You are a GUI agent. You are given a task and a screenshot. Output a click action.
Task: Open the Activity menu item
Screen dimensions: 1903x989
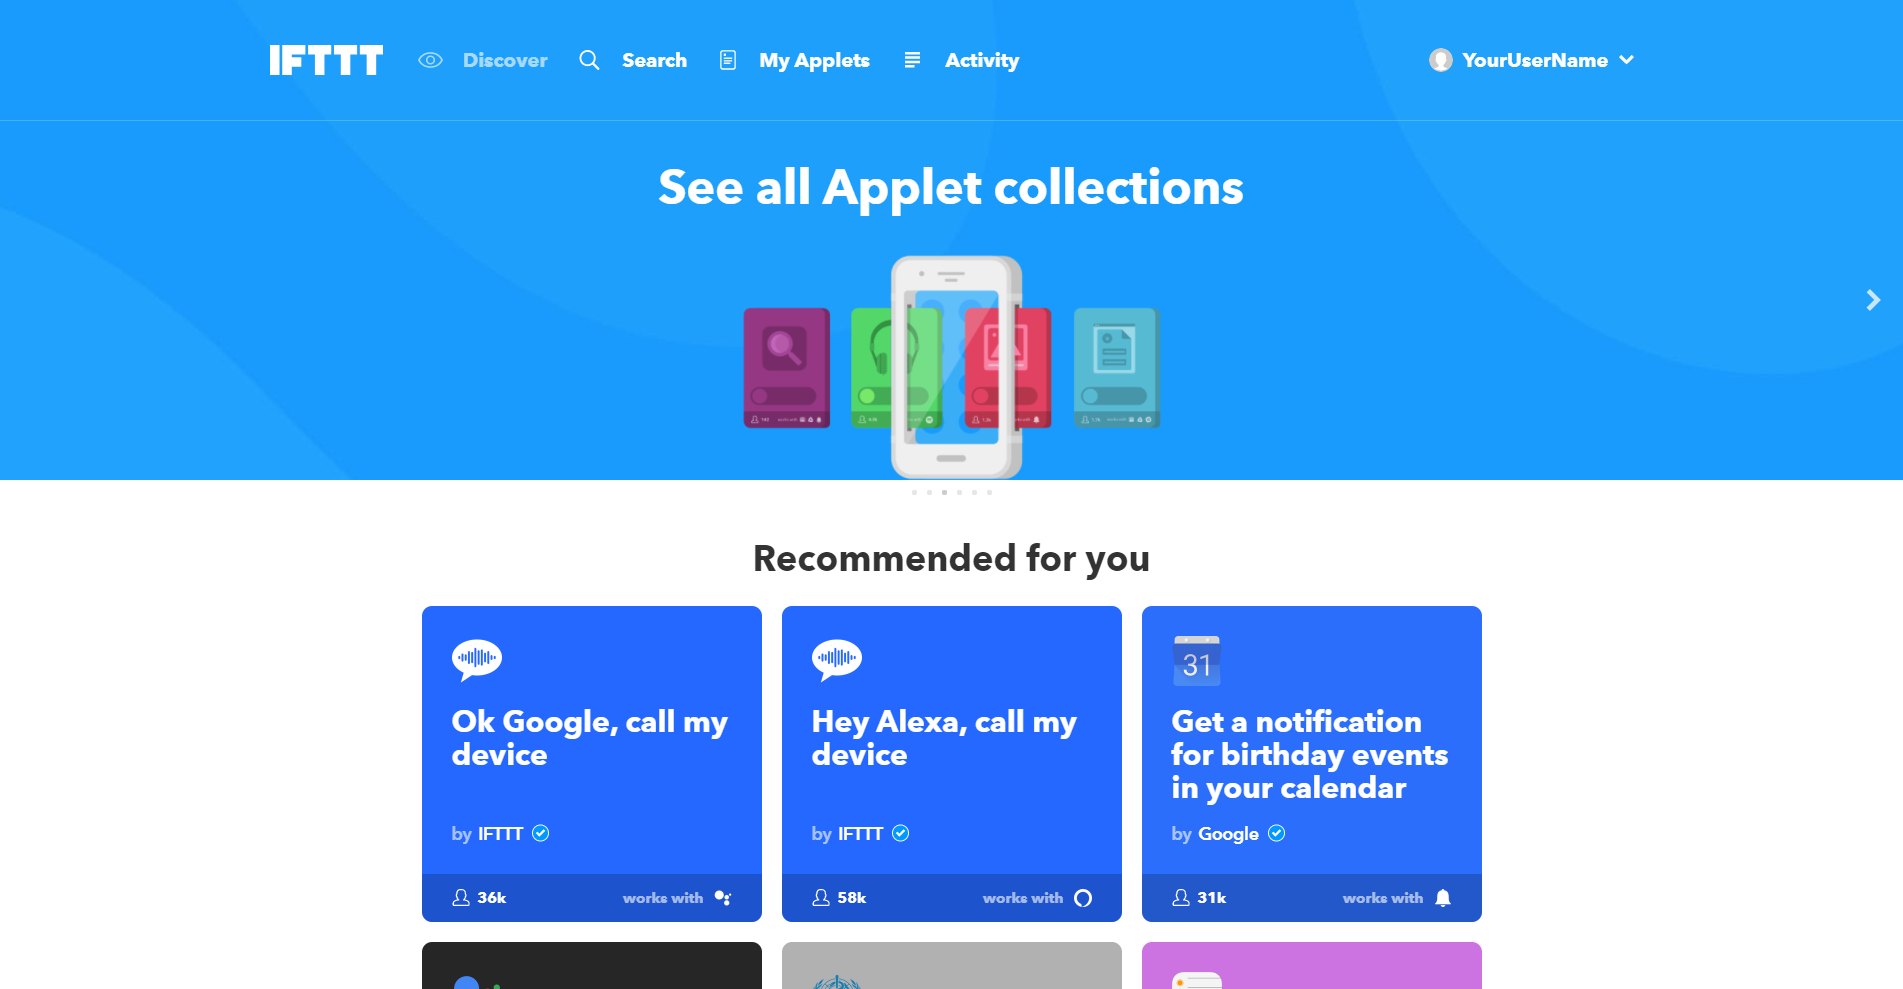tap(982, 60)
